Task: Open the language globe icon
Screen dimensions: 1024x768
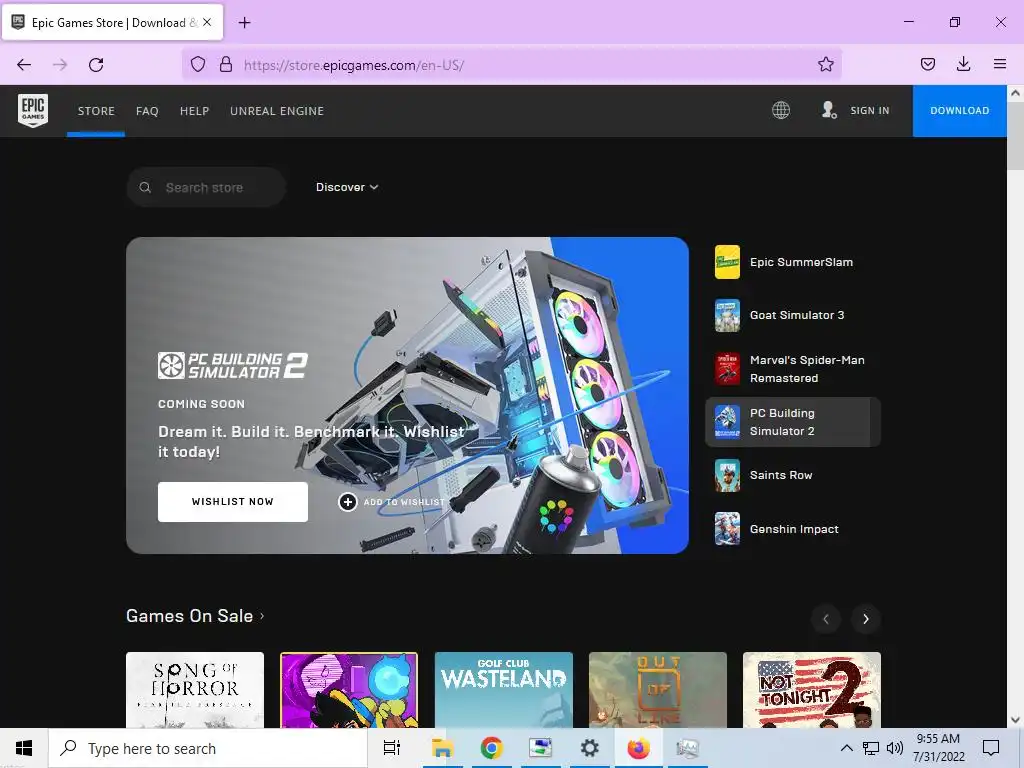Action: coord(780,110)
